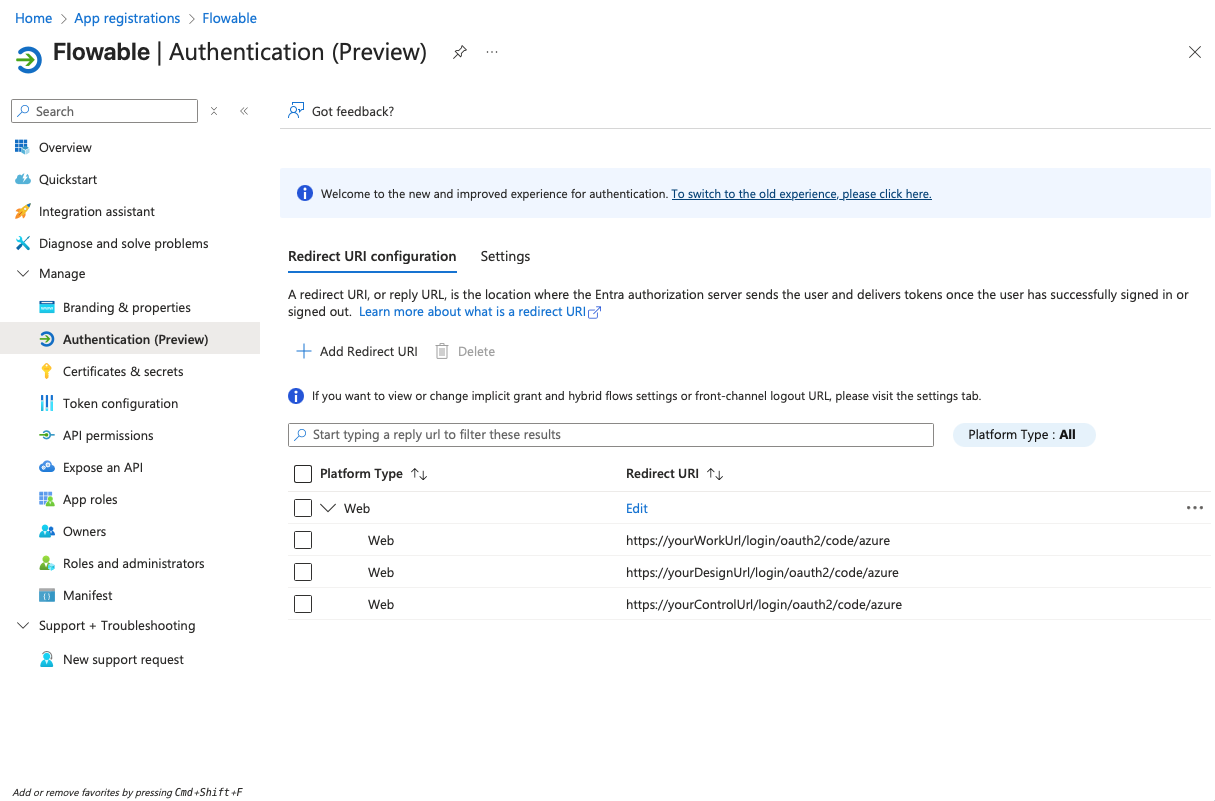Screen dimensions: 1215x801
Task: Click the Add Redirect URI button
Action: [x=357, y=351]
